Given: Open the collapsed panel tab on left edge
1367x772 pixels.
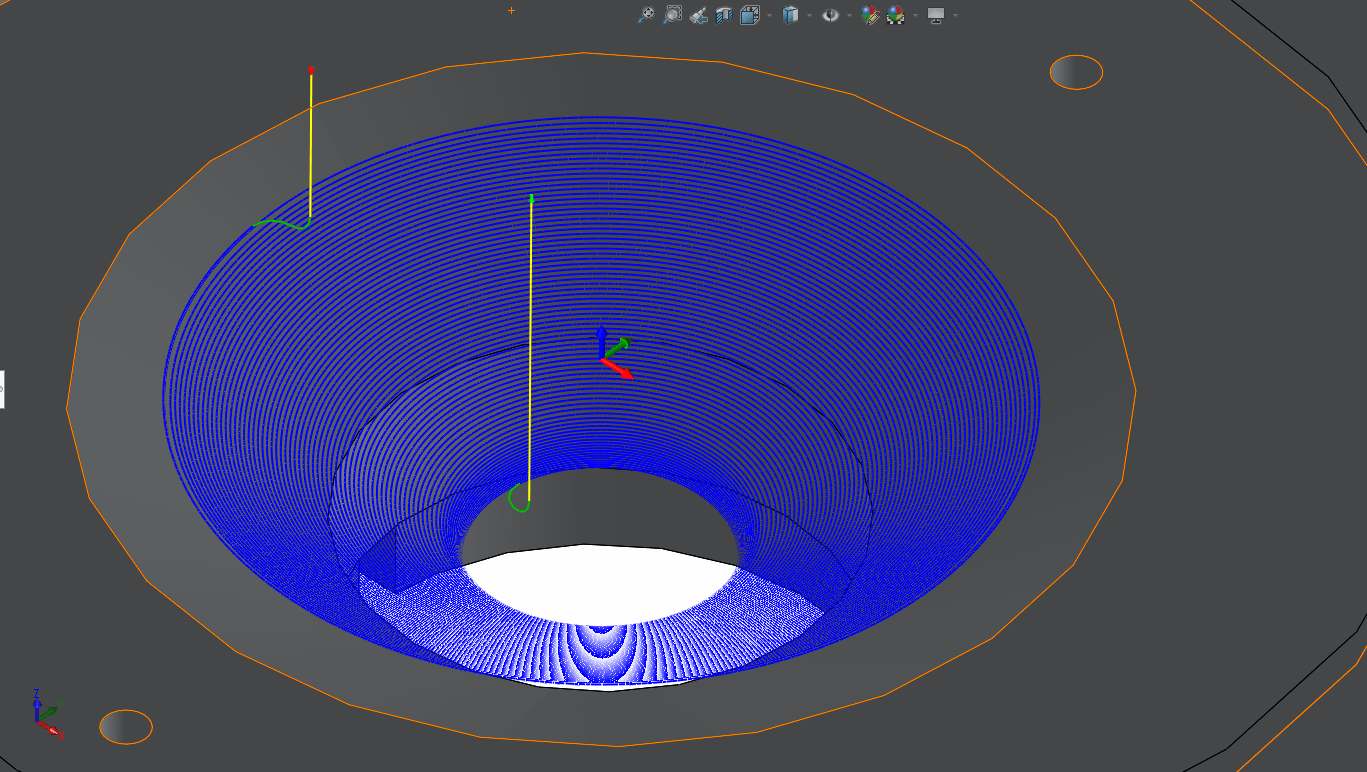Looking at the screenshot, I should click(3, 388).
